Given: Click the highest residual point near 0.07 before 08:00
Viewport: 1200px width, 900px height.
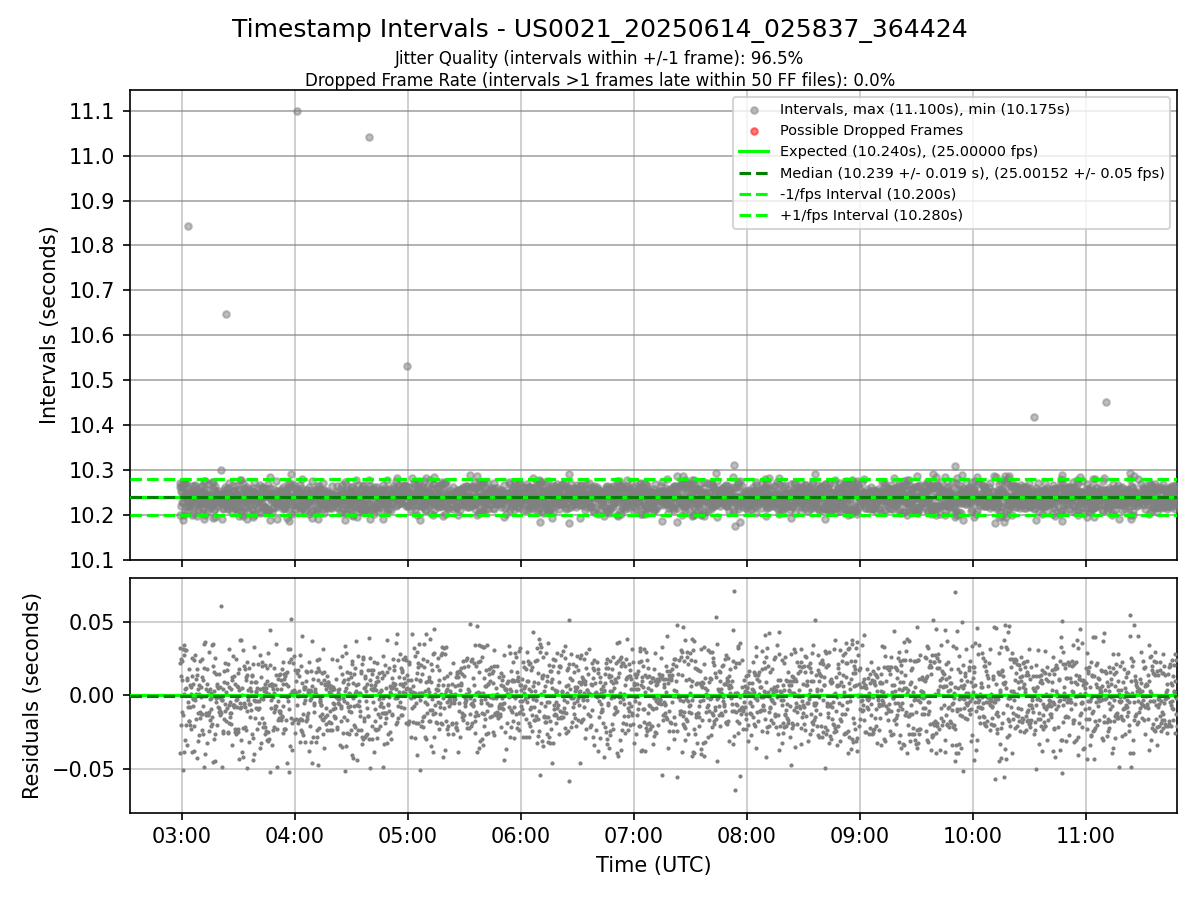Looking at the screenshot, I should coord(734,591).
